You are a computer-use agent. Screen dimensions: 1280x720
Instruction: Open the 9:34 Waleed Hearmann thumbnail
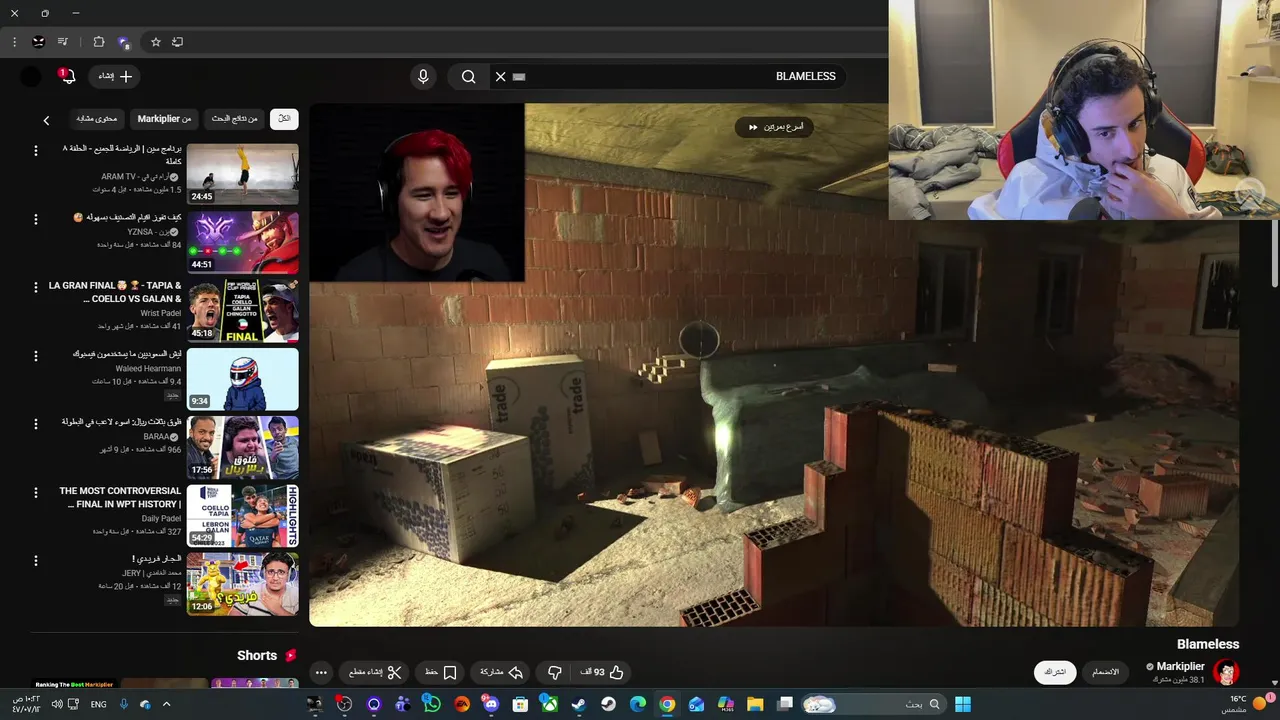[x=242, y=379]
